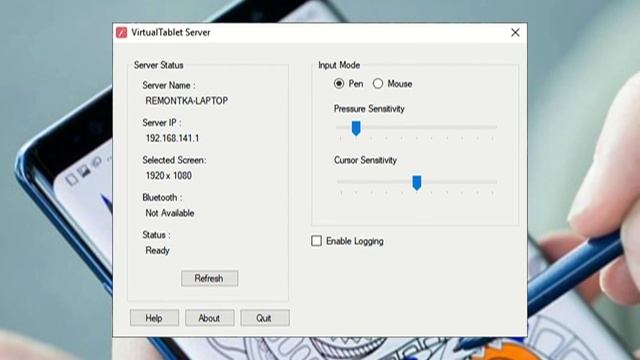
Task: Click the Status label
Action: [x=156, y=235]
